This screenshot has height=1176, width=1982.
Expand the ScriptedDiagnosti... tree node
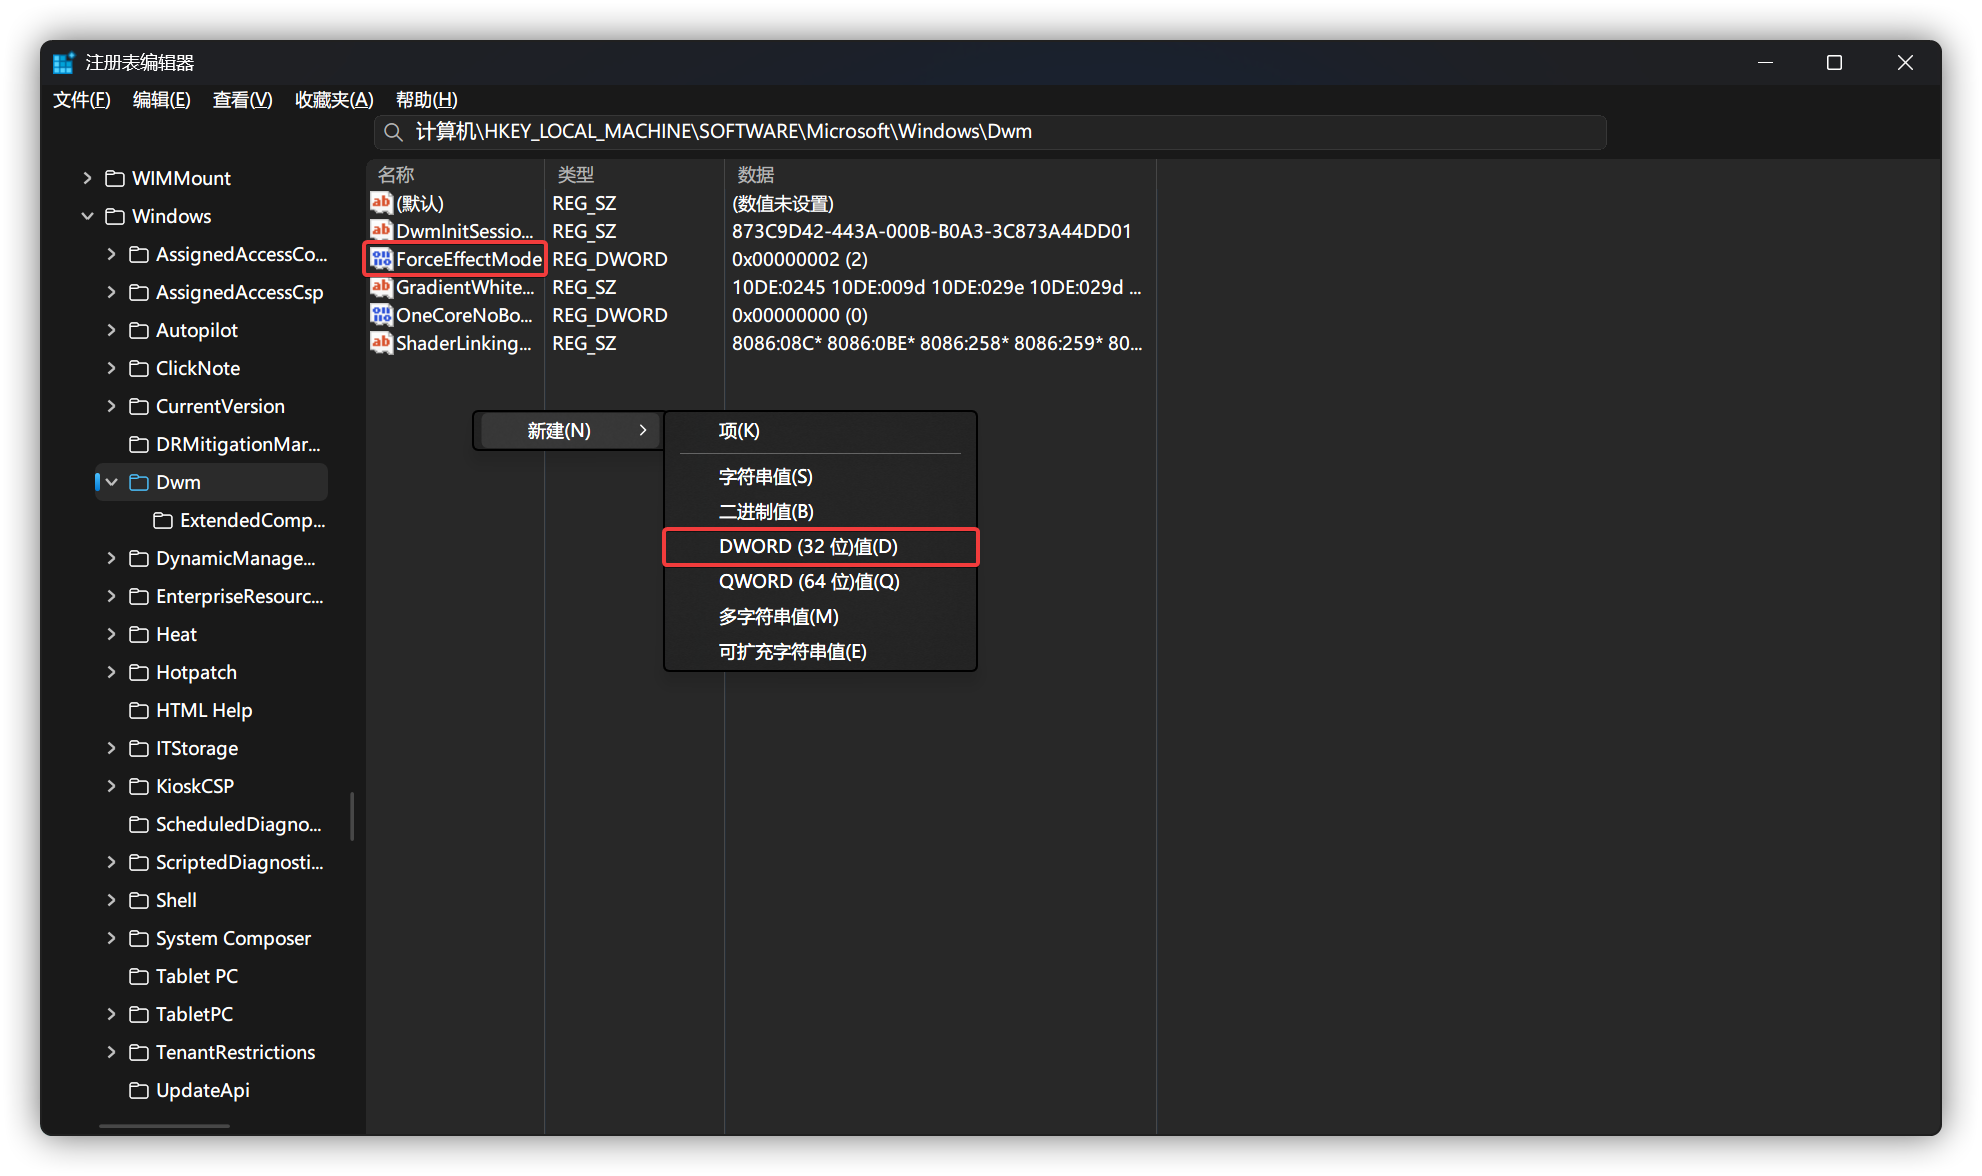tap(111, 862)
